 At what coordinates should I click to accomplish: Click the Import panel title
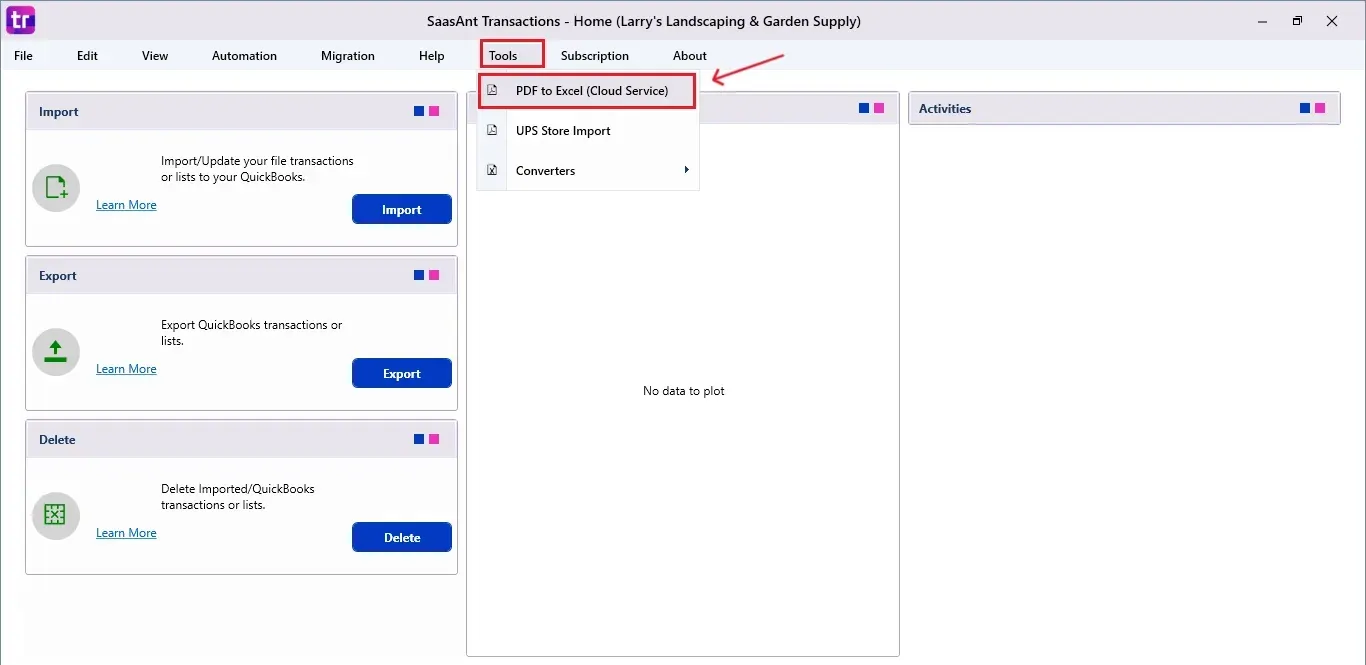pyautogui.click(x=58, y=112)
